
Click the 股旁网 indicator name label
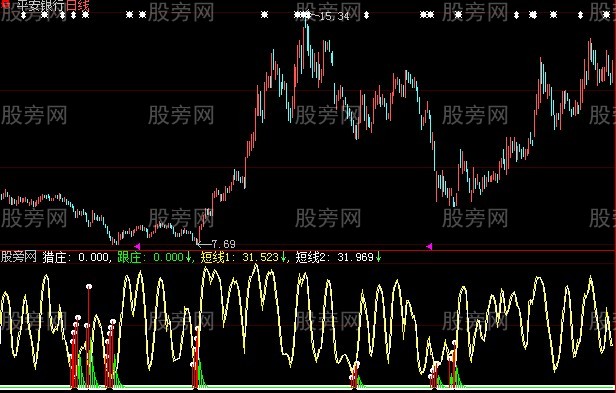(x=18, y=257)
